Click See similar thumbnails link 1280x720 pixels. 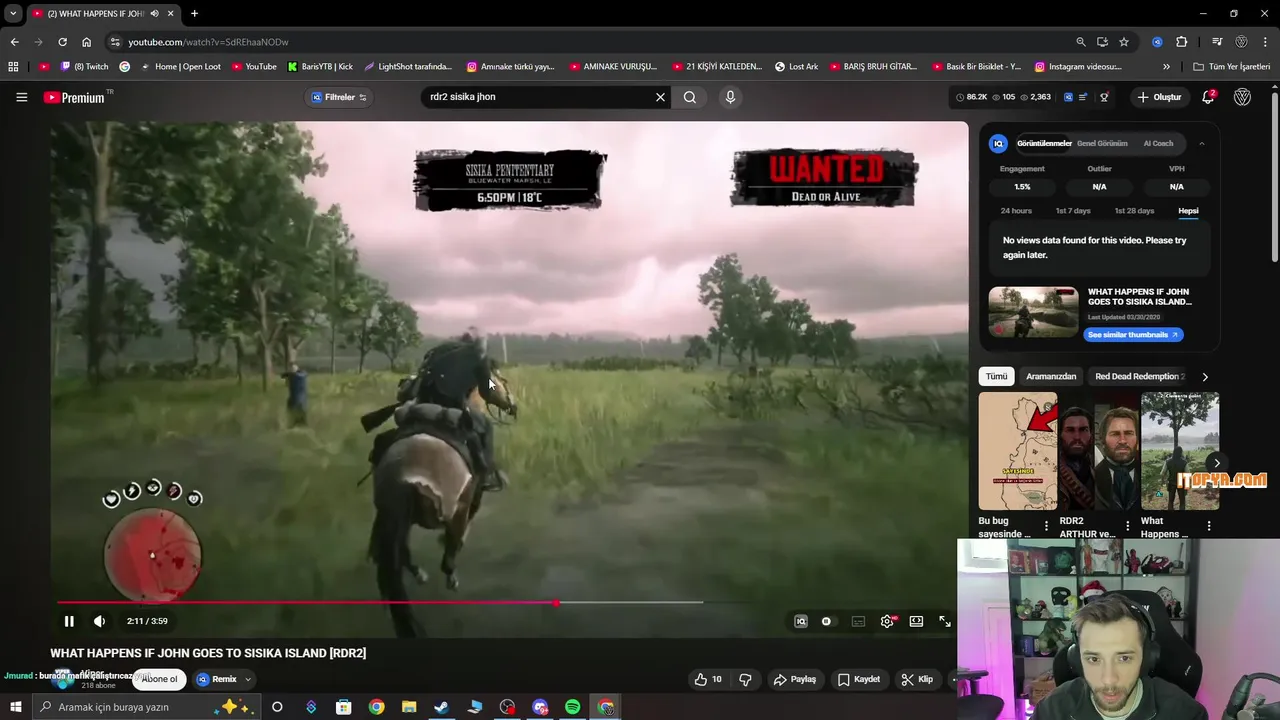[x=1133, y=335]
